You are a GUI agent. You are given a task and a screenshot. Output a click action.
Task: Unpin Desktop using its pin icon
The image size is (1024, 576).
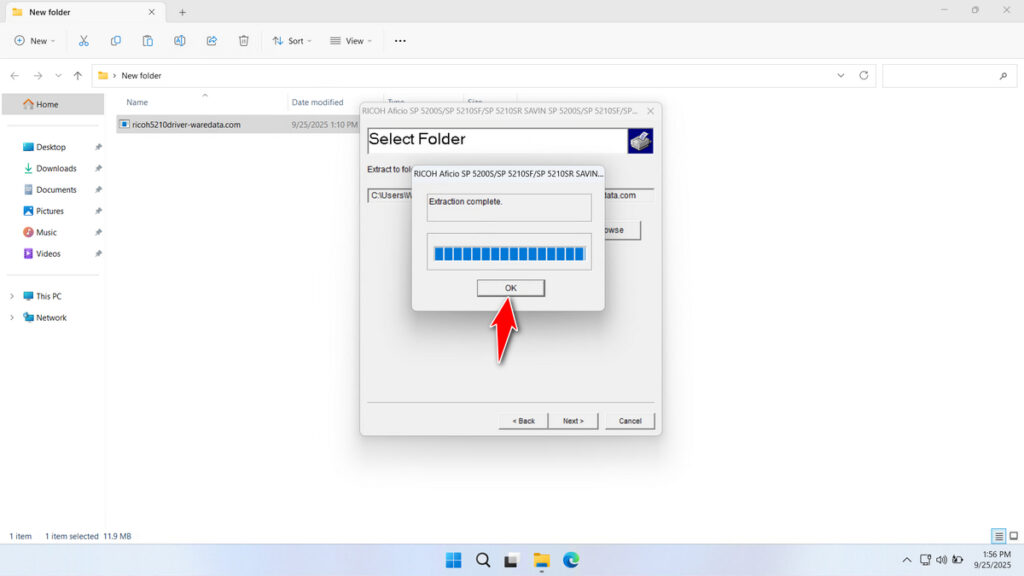(98, 148)
